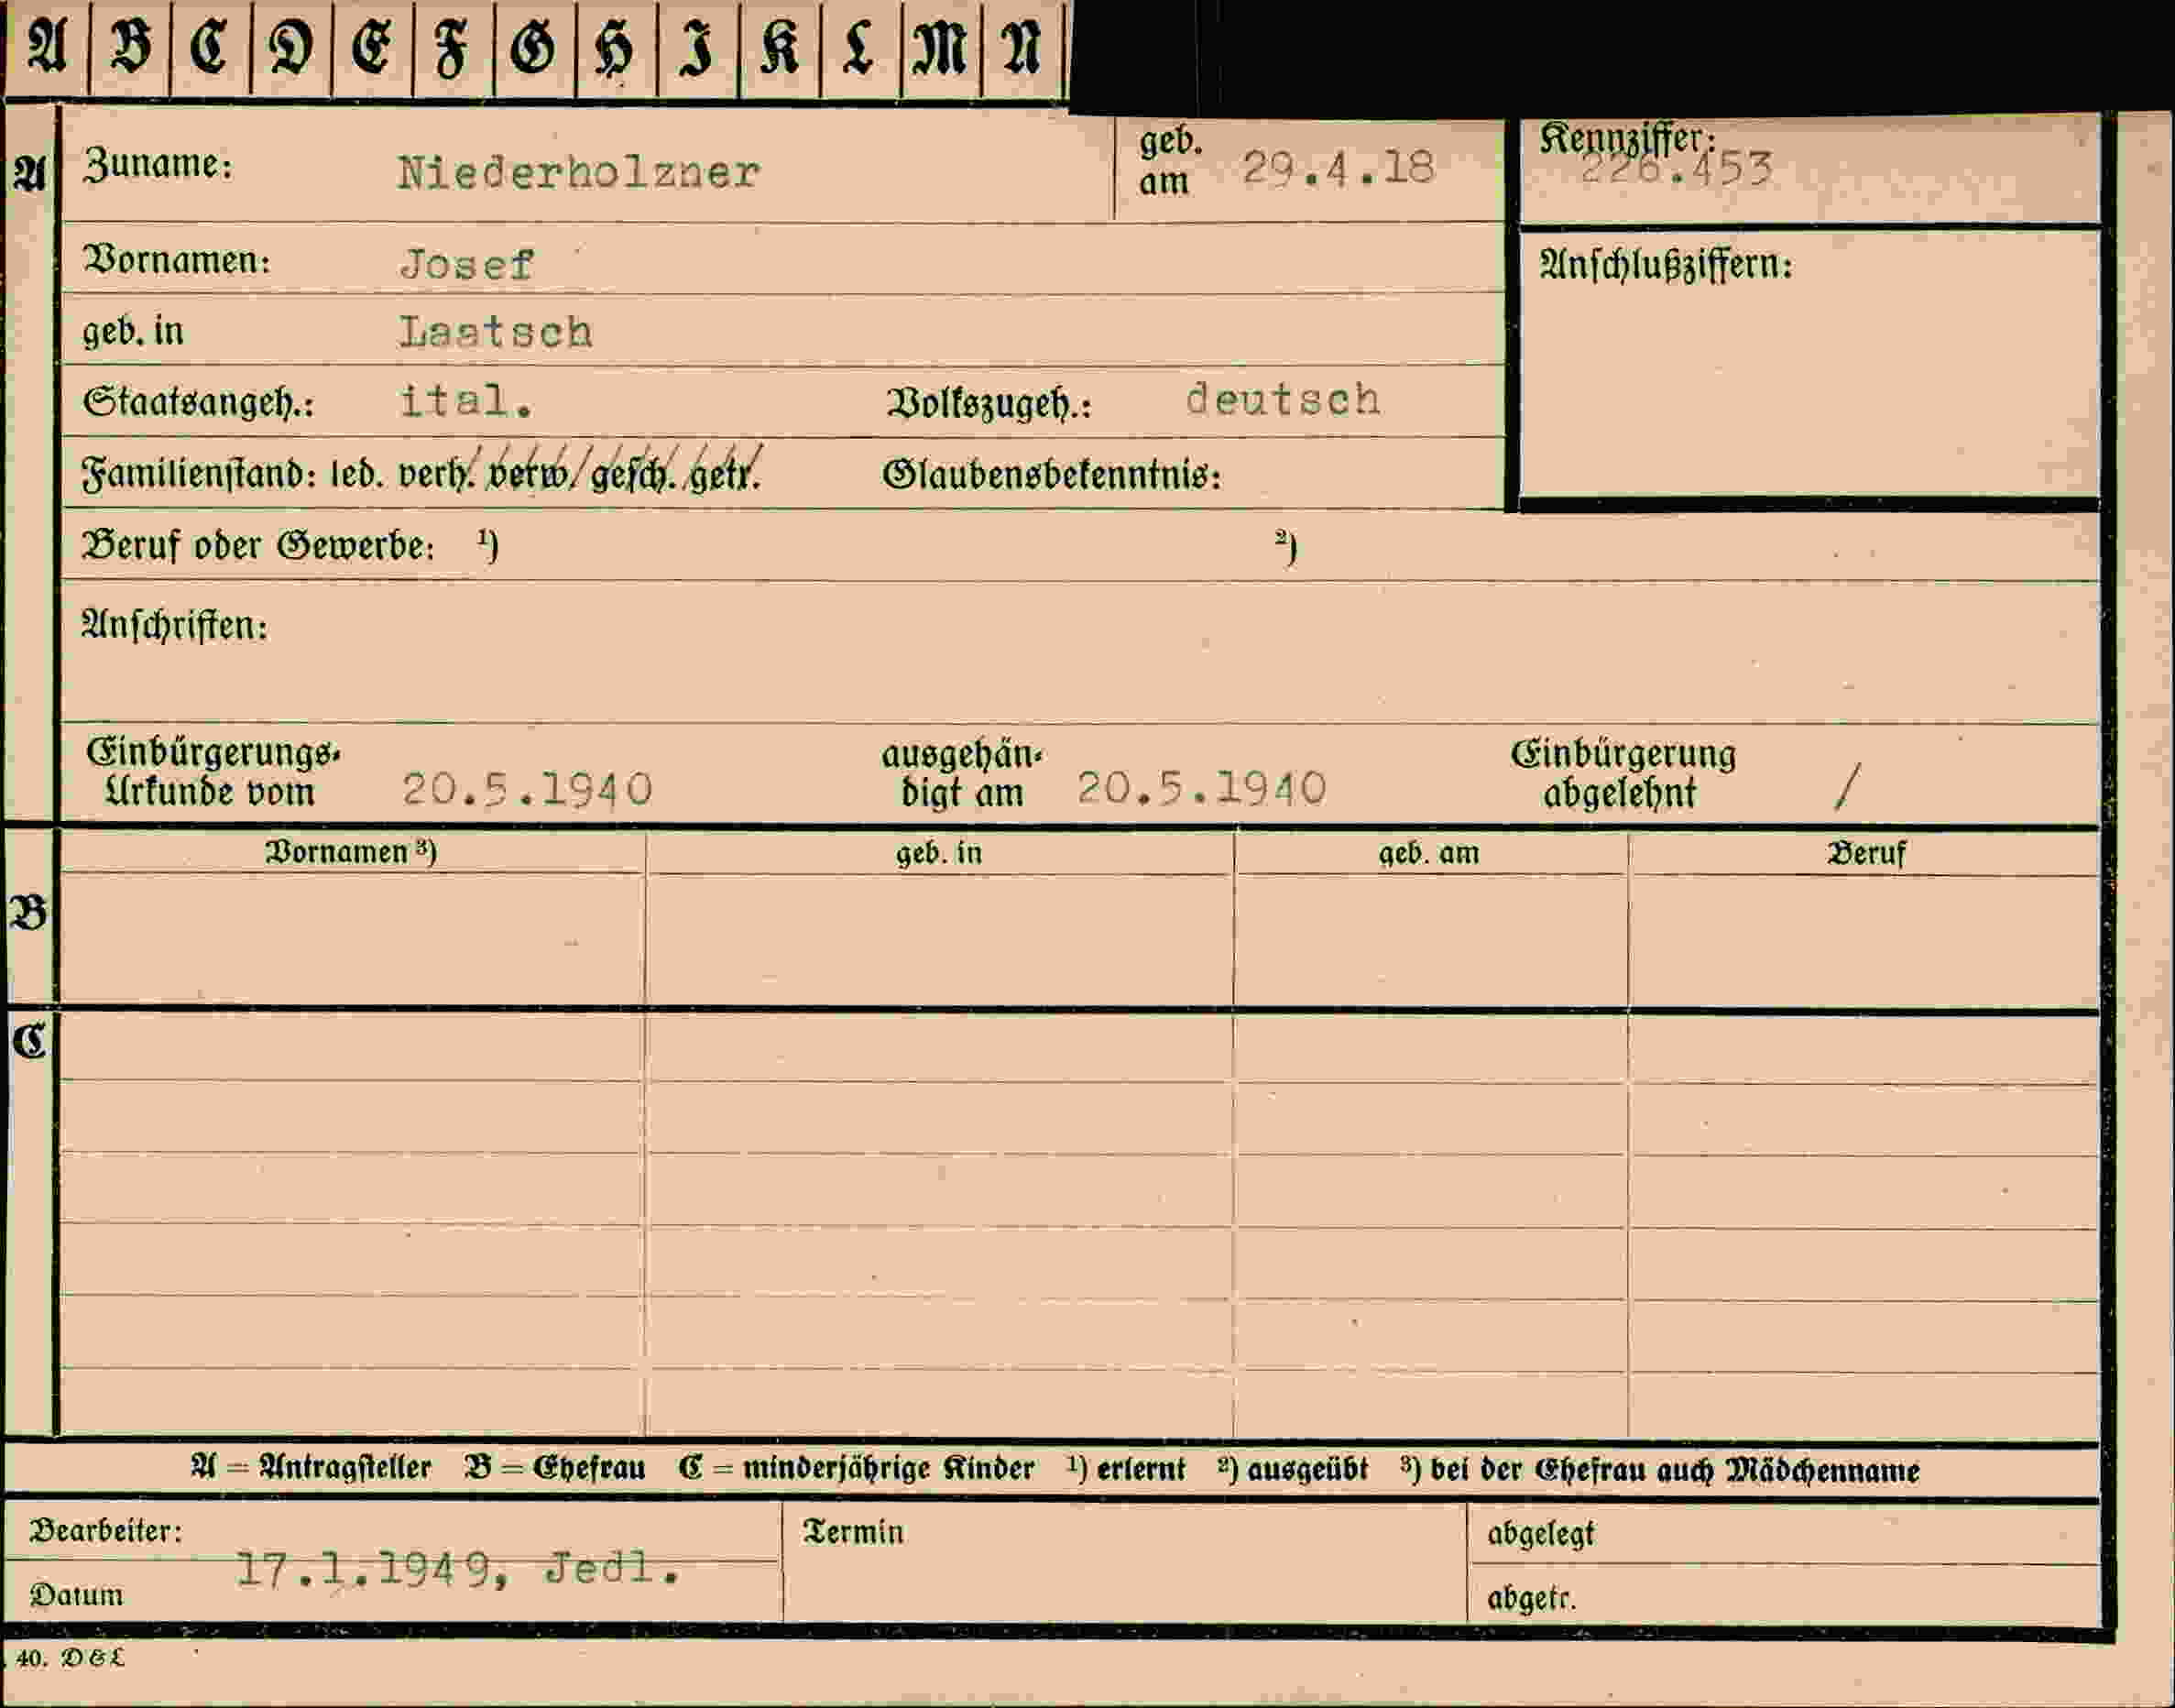Click the slash mark beside Einbürgerung abgelehnt
This screenshot has height=1708, width=2175.
coord(1848,785)
